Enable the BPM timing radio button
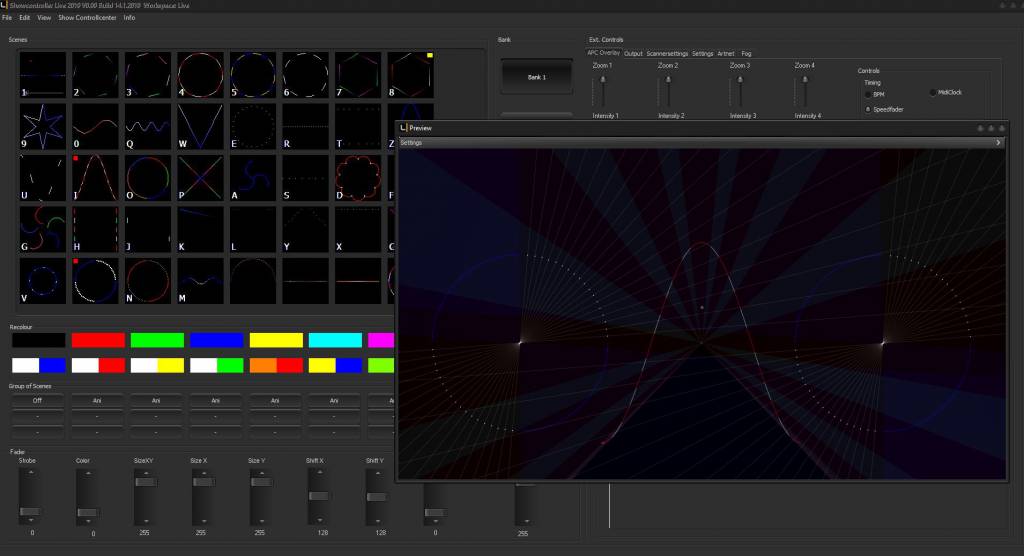This screenshot has height=556, width=1024. point(868,94)
